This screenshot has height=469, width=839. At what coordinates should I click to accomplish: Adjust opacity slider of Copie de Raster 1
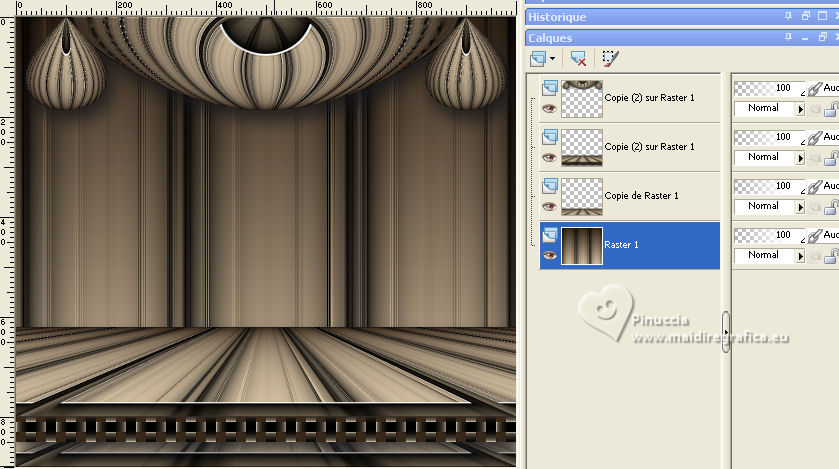click(769, 186)
